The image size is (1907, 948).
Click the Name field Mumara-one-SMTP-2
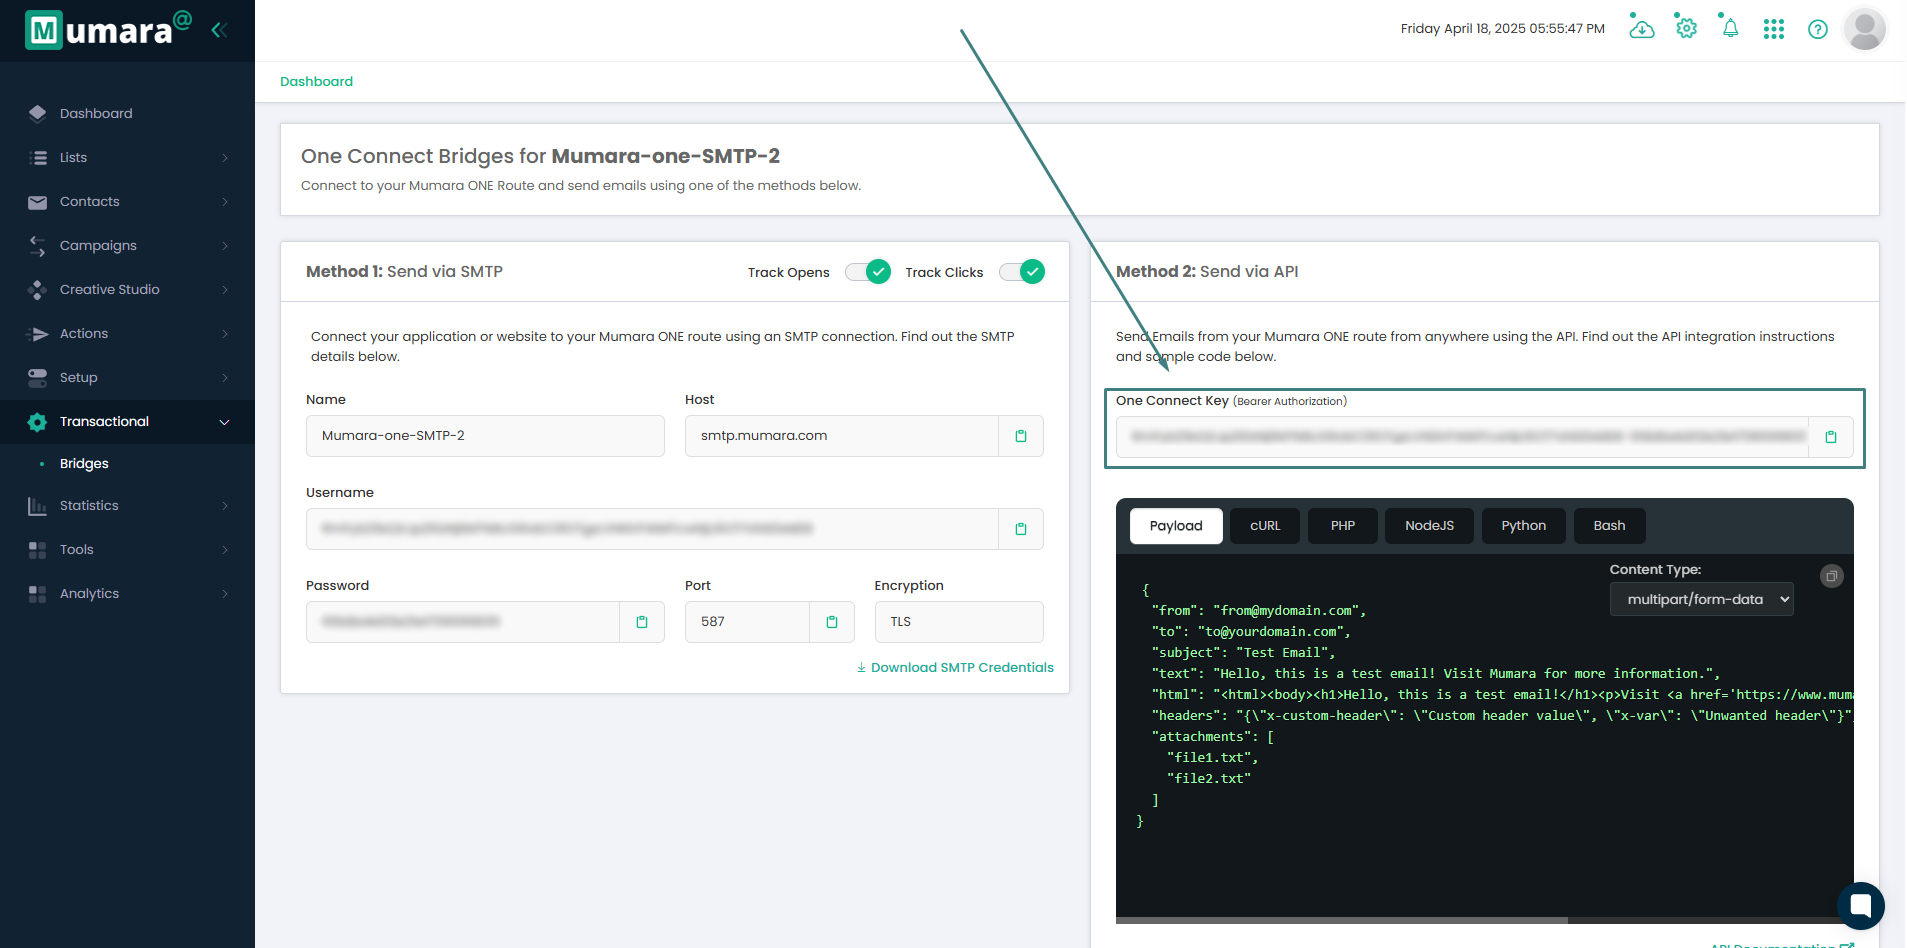[x=485, y=436]
